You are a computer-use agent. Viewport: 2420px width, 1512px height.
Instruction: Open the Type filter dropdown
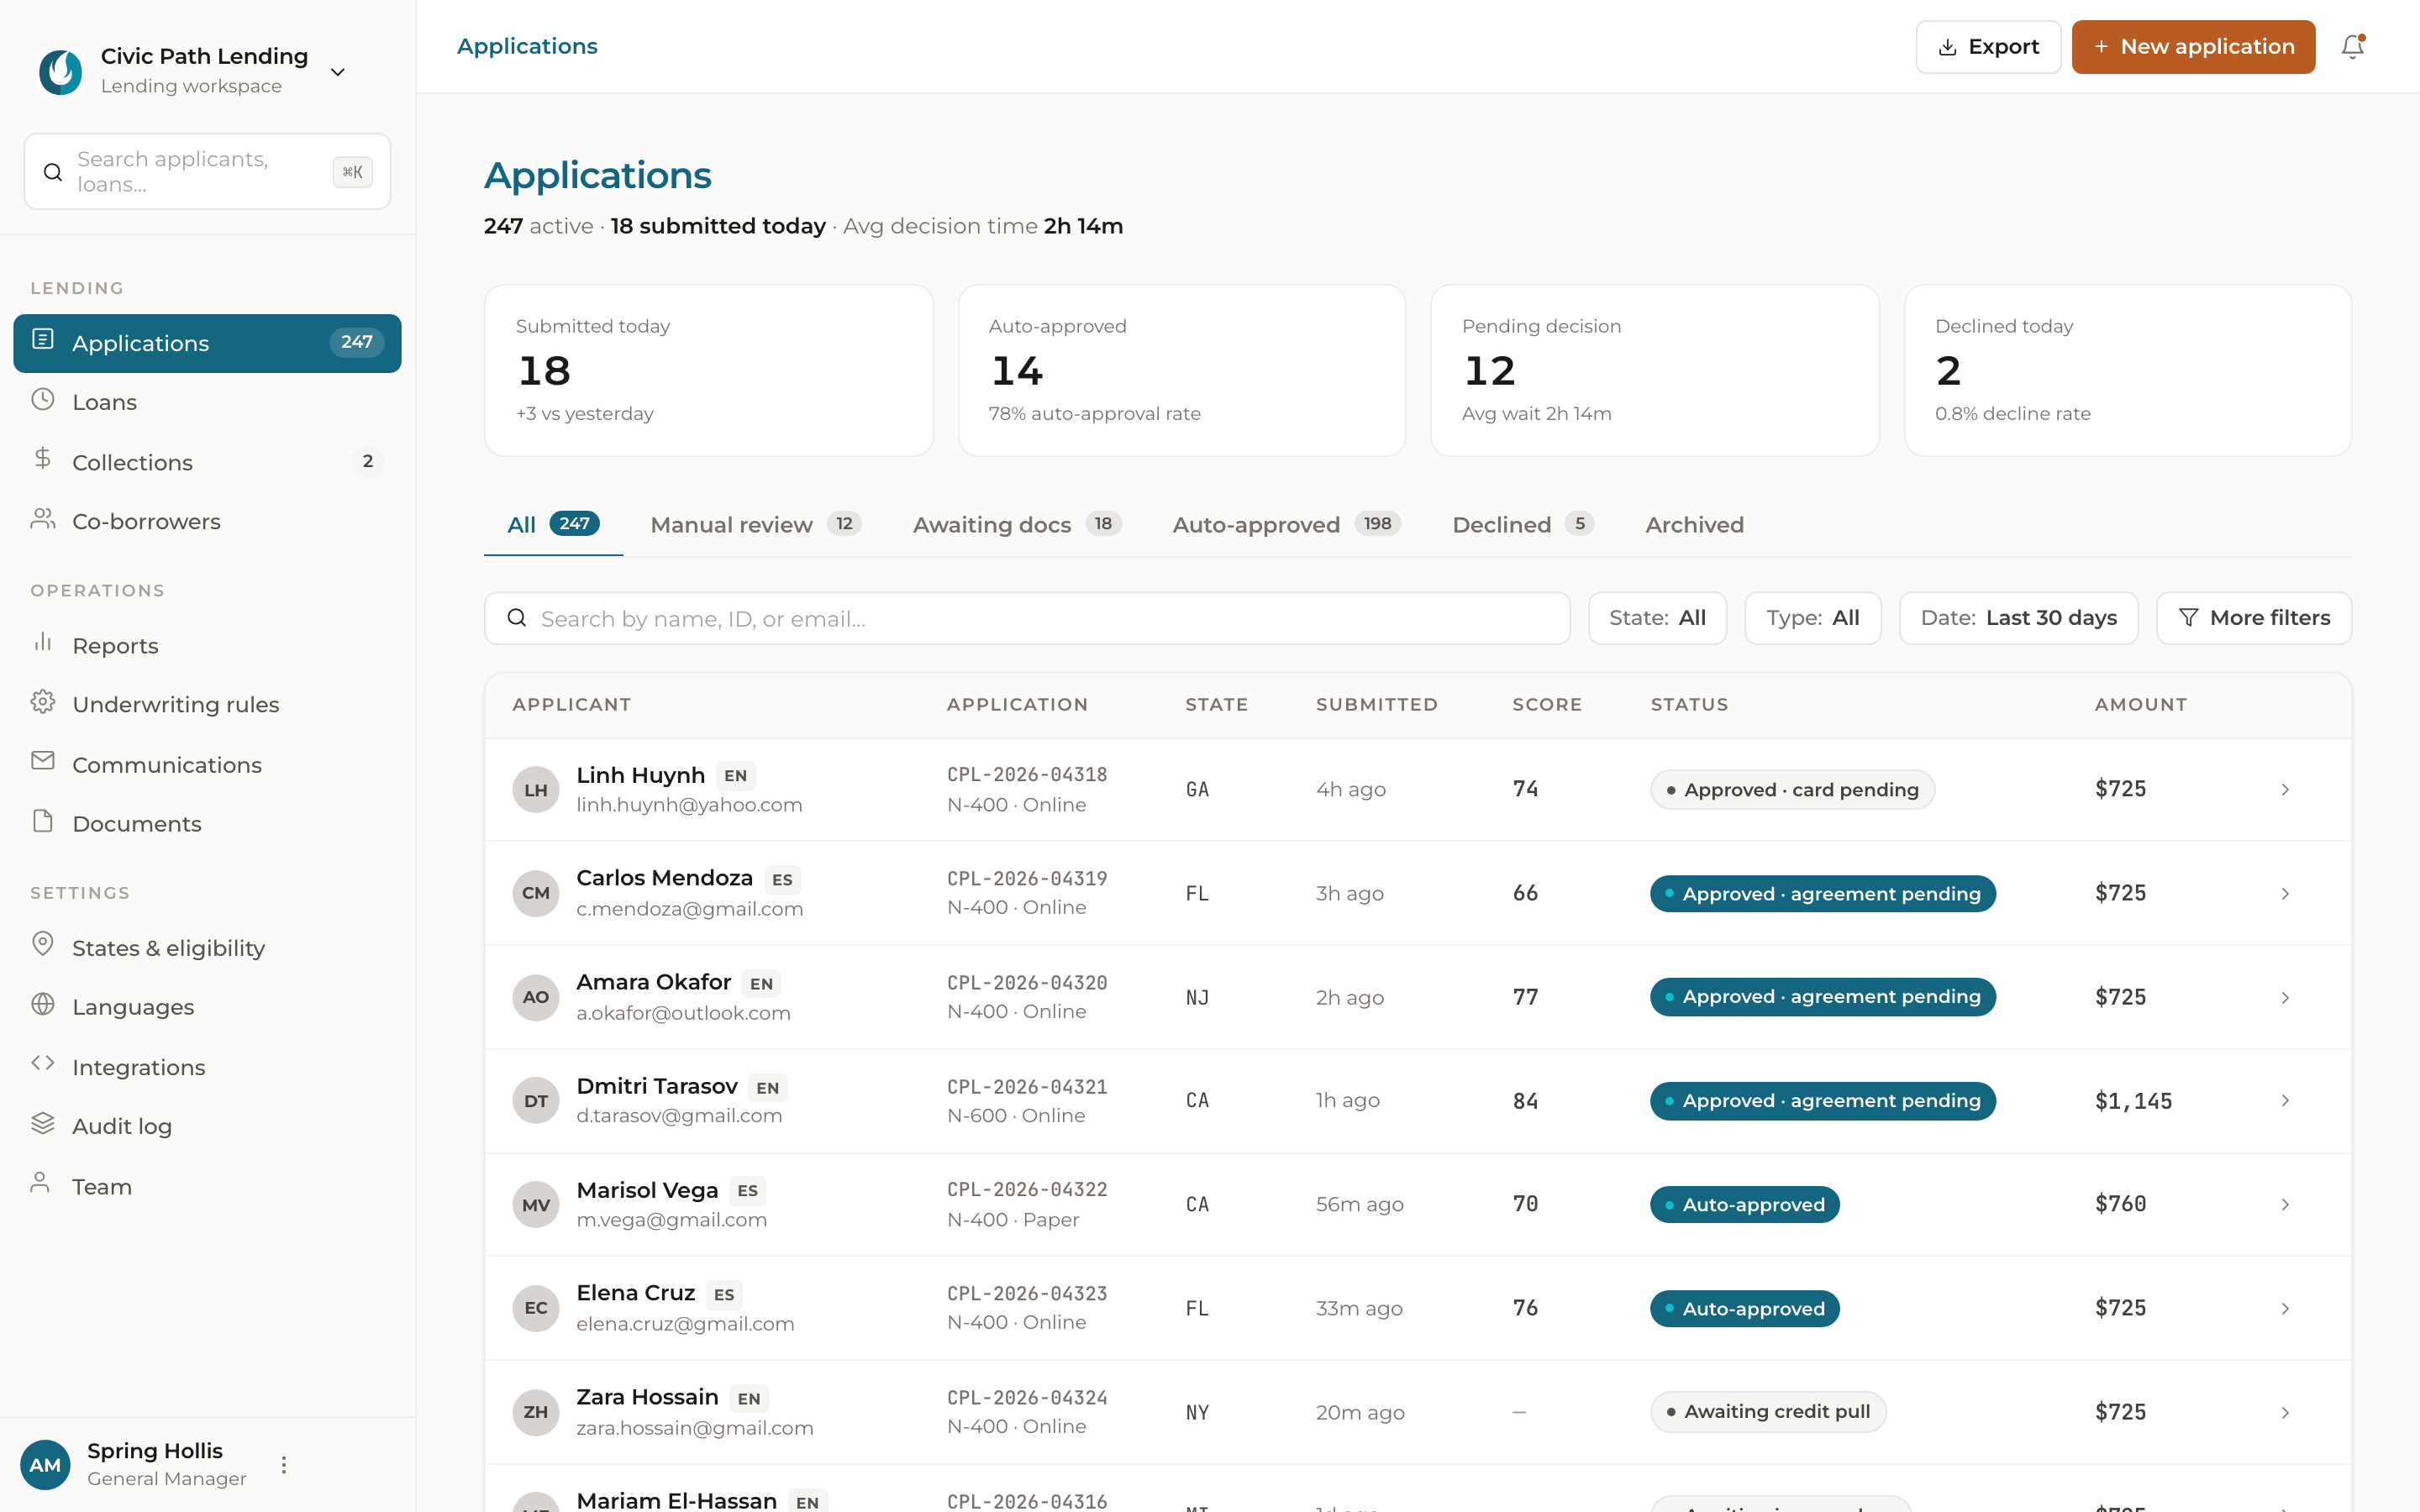coord(1812,618)
